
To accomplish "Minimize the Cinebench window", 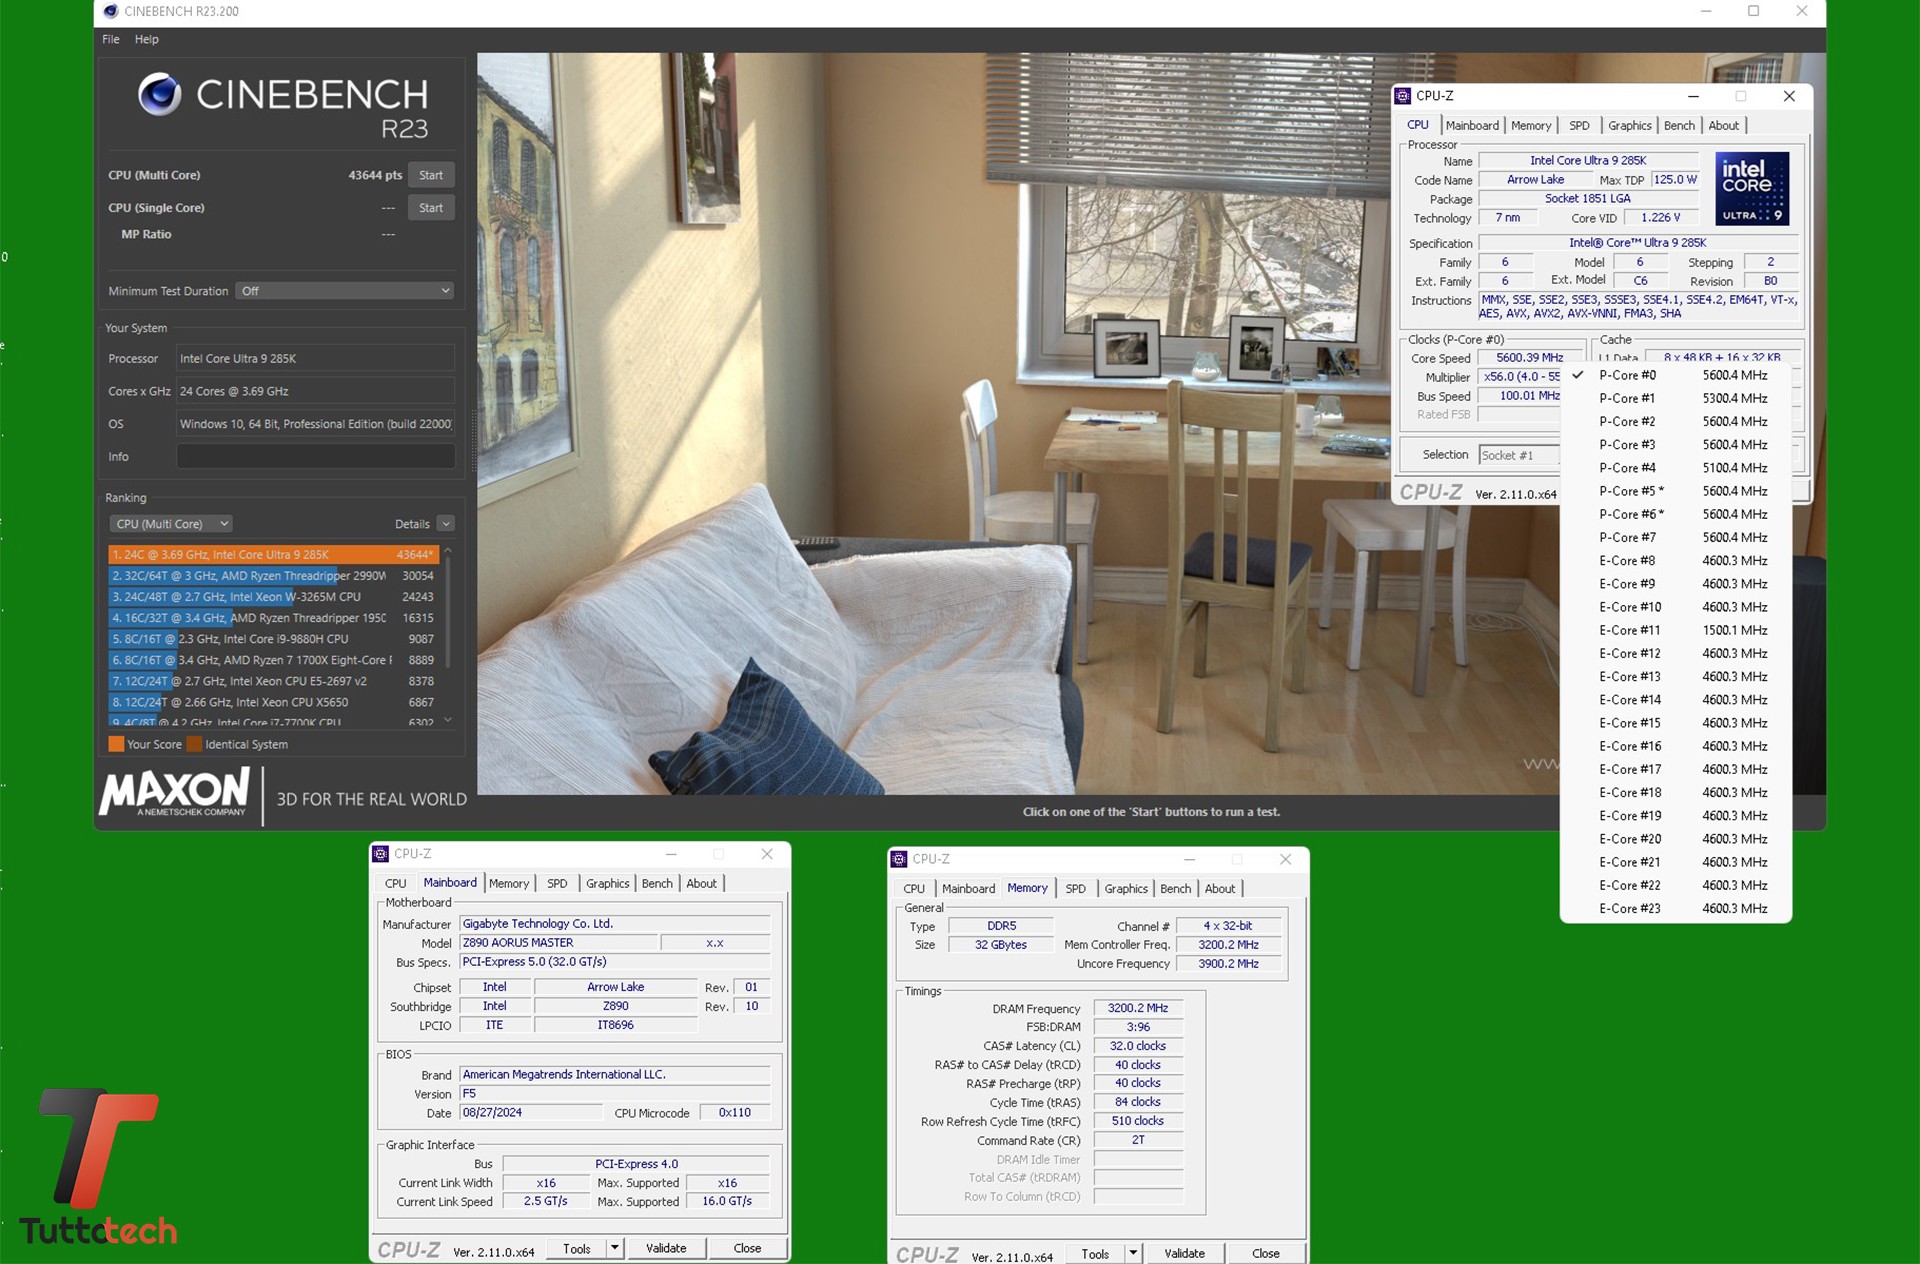I will 1706,11.
